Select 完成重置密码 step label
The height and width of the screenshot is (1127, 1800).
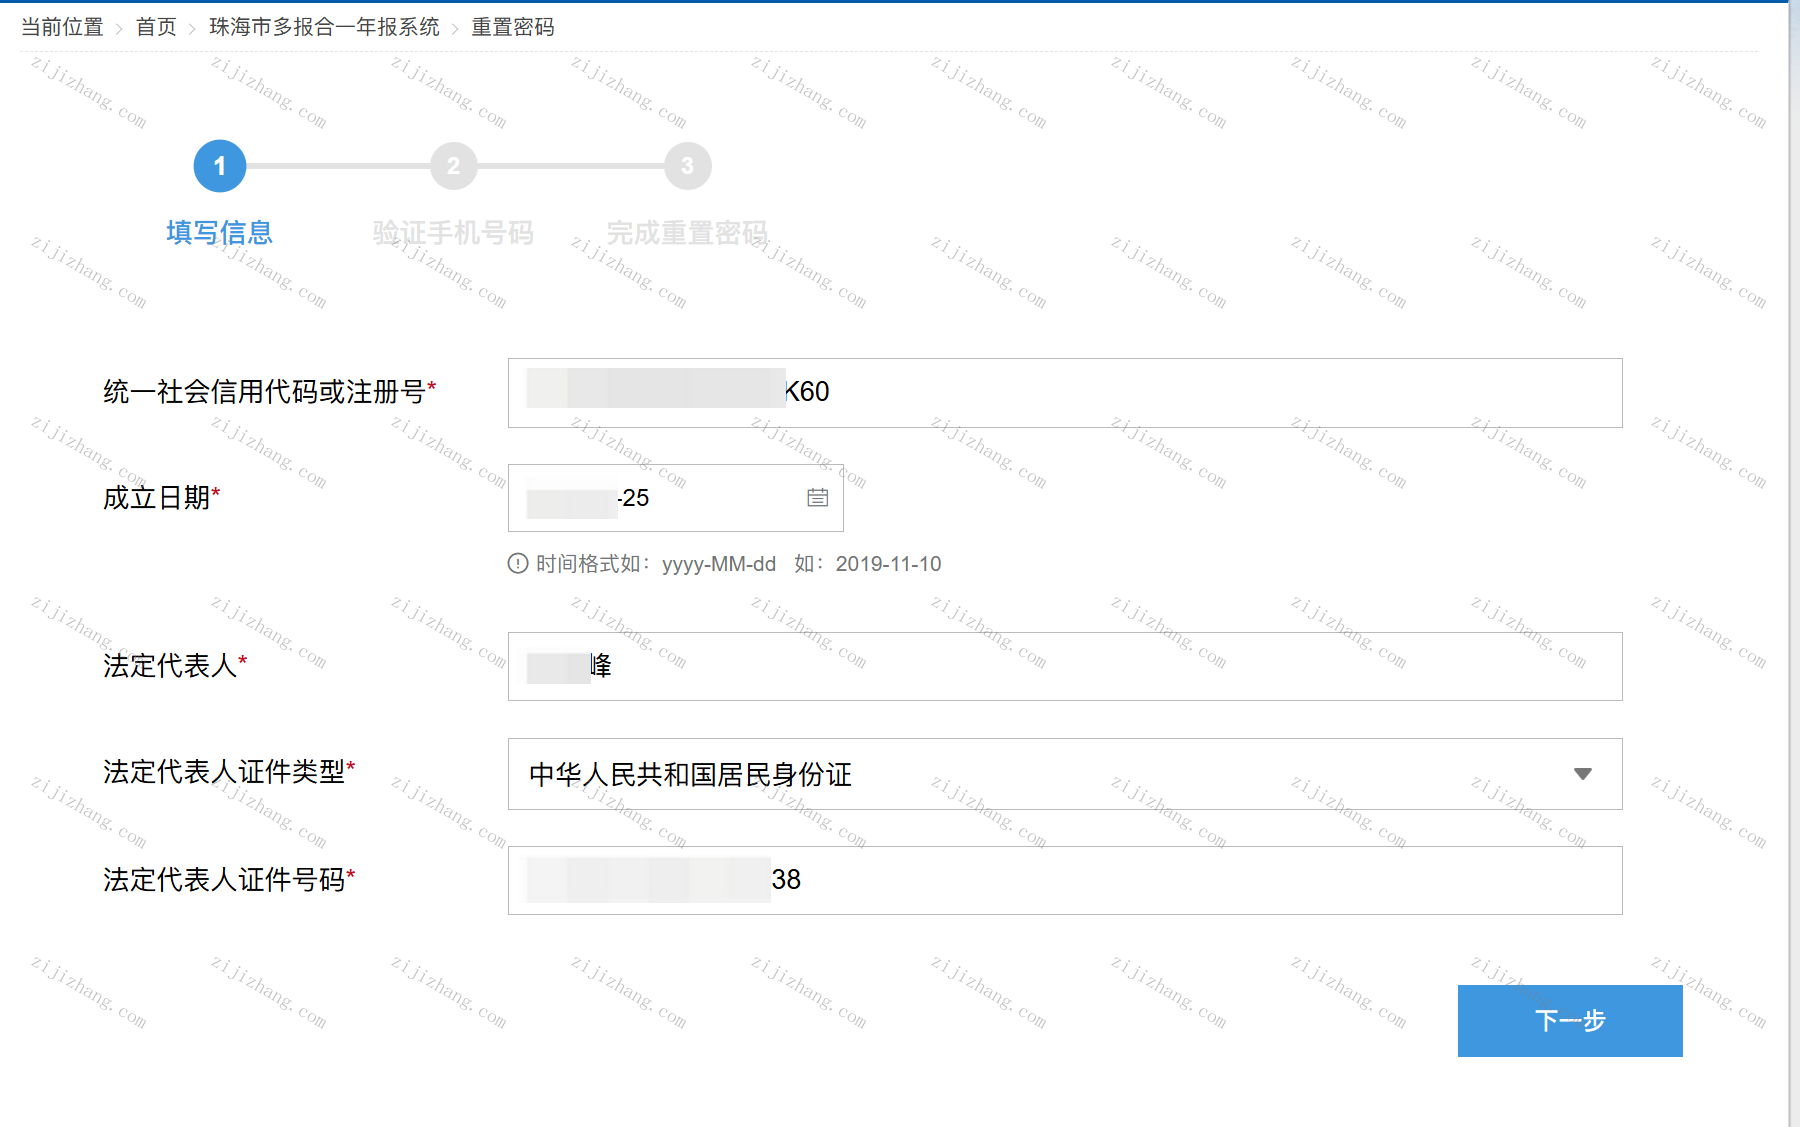[x=687, y=232]
